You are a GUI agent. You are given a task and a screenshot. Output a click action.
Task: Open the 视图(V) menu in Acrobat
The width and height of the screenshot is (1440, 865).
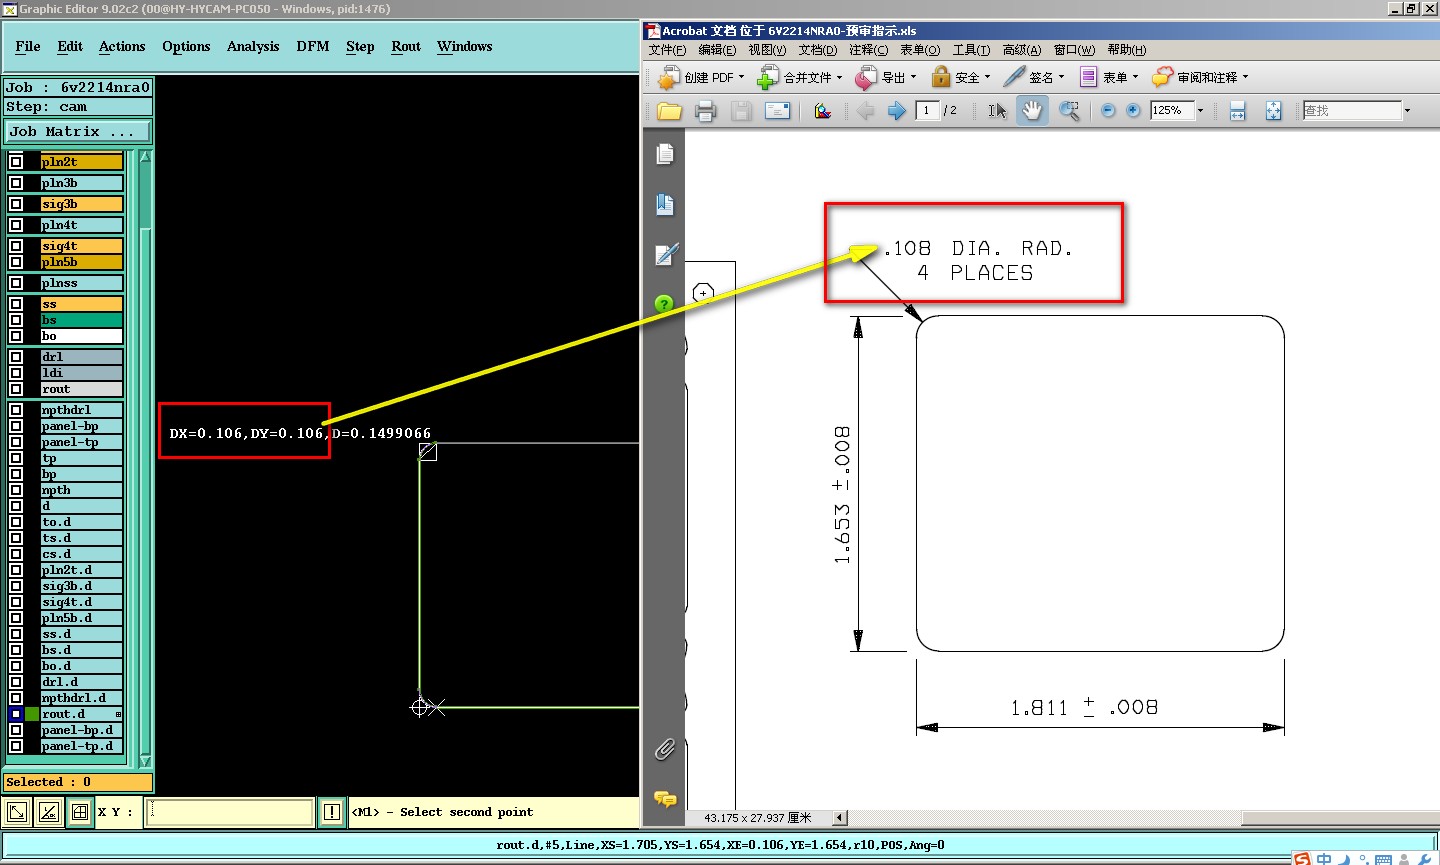point(767,49)
